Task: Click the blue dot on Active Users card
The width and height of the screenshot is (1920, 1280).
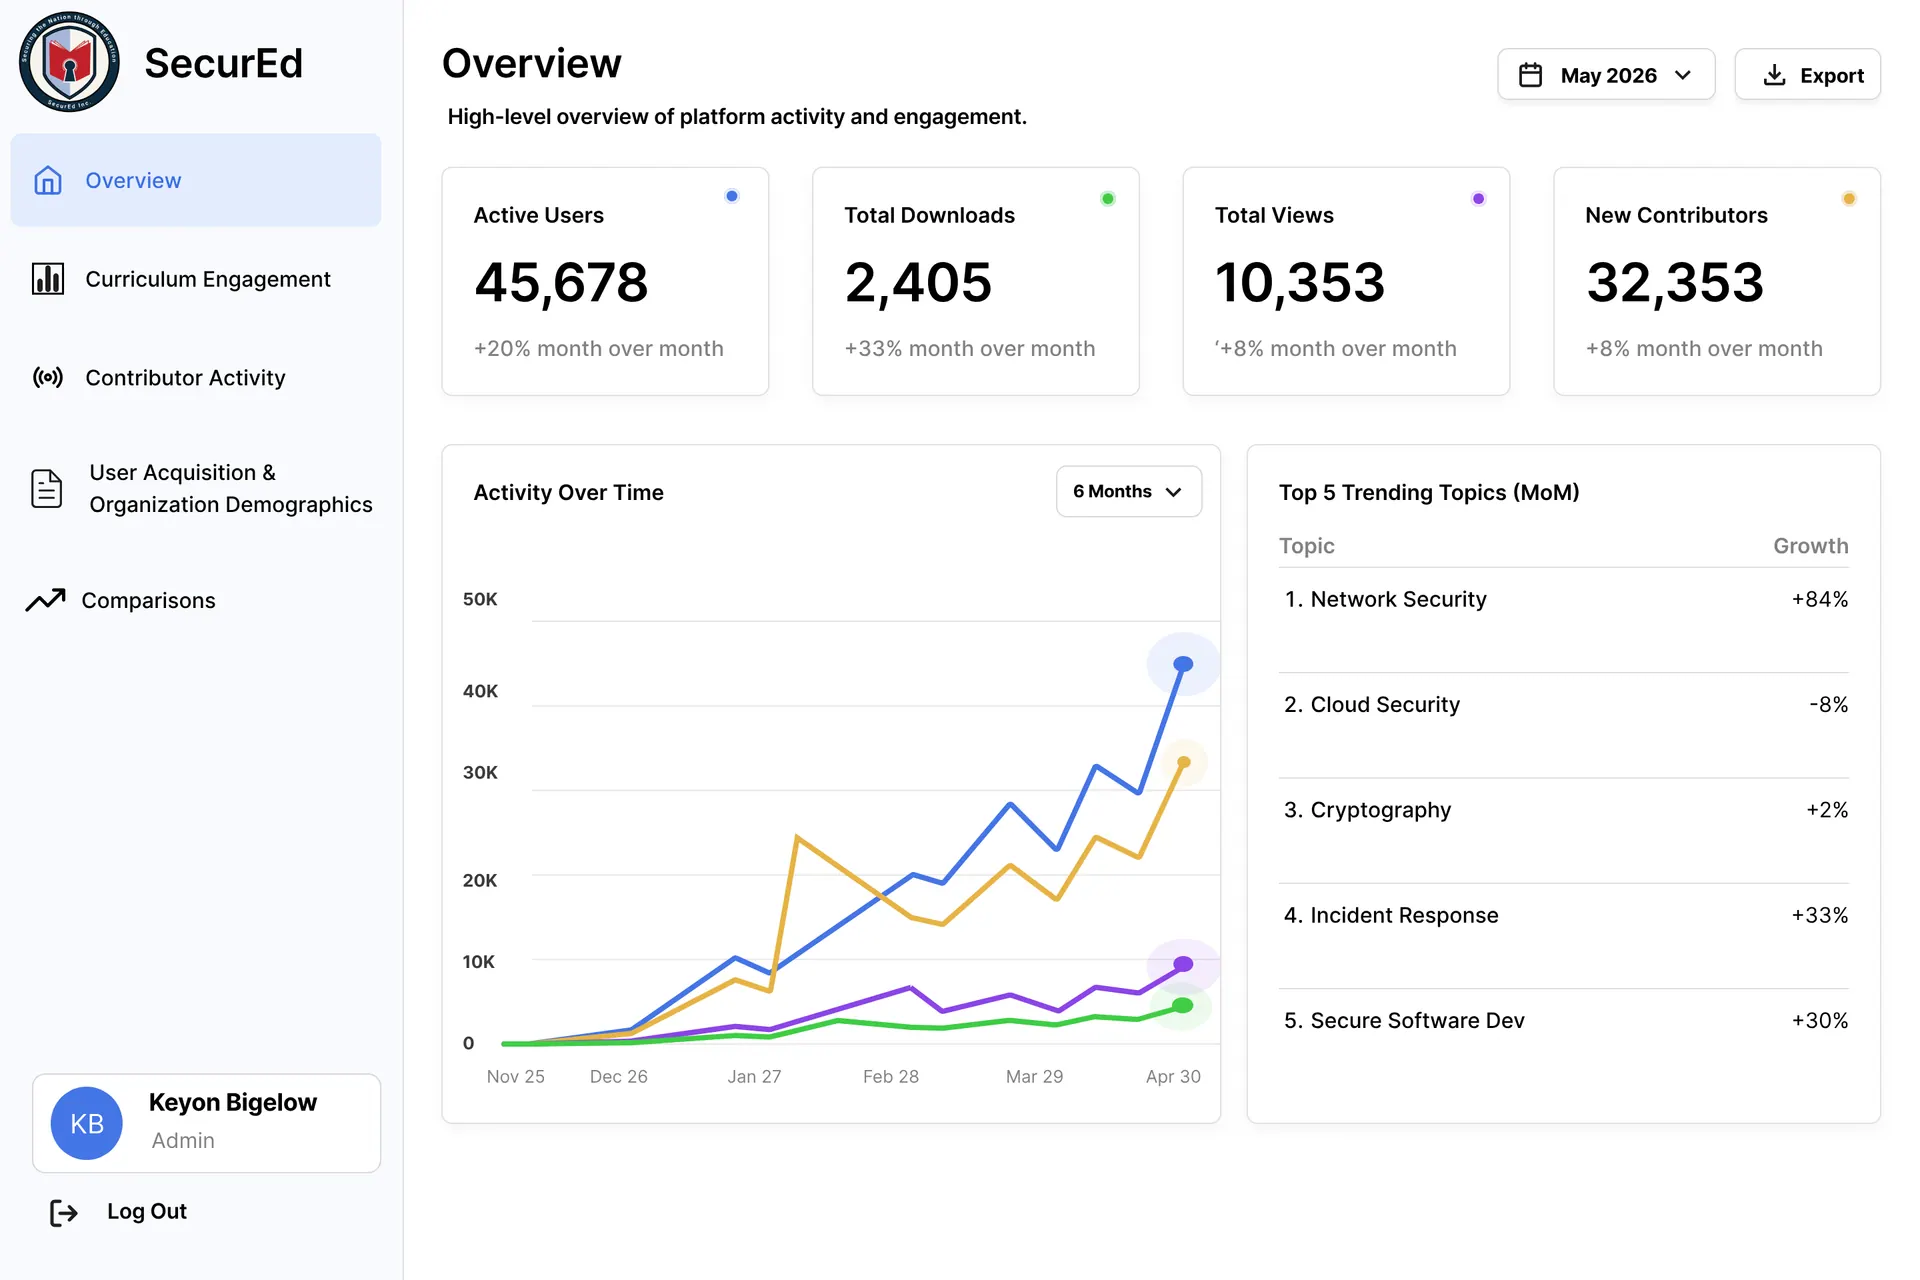Action: tap(732, 196)
